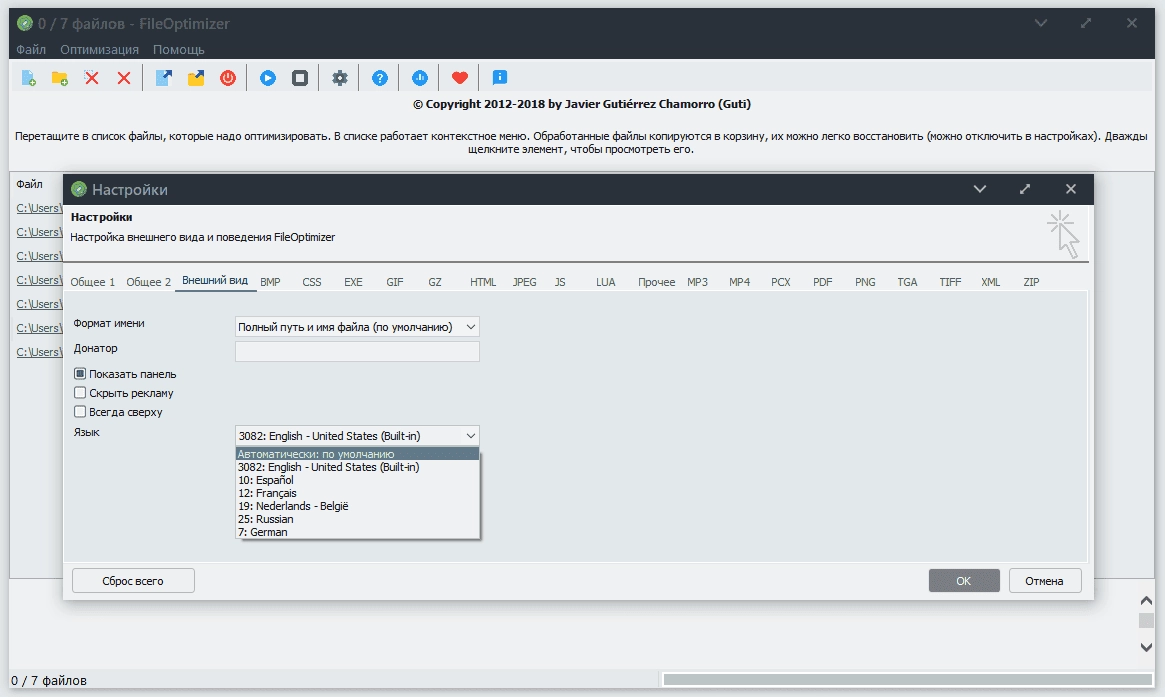Viewport: 1165px width, 697px height.
Task: Click the file with arrow toolbar icon
Action: [163, 77]
